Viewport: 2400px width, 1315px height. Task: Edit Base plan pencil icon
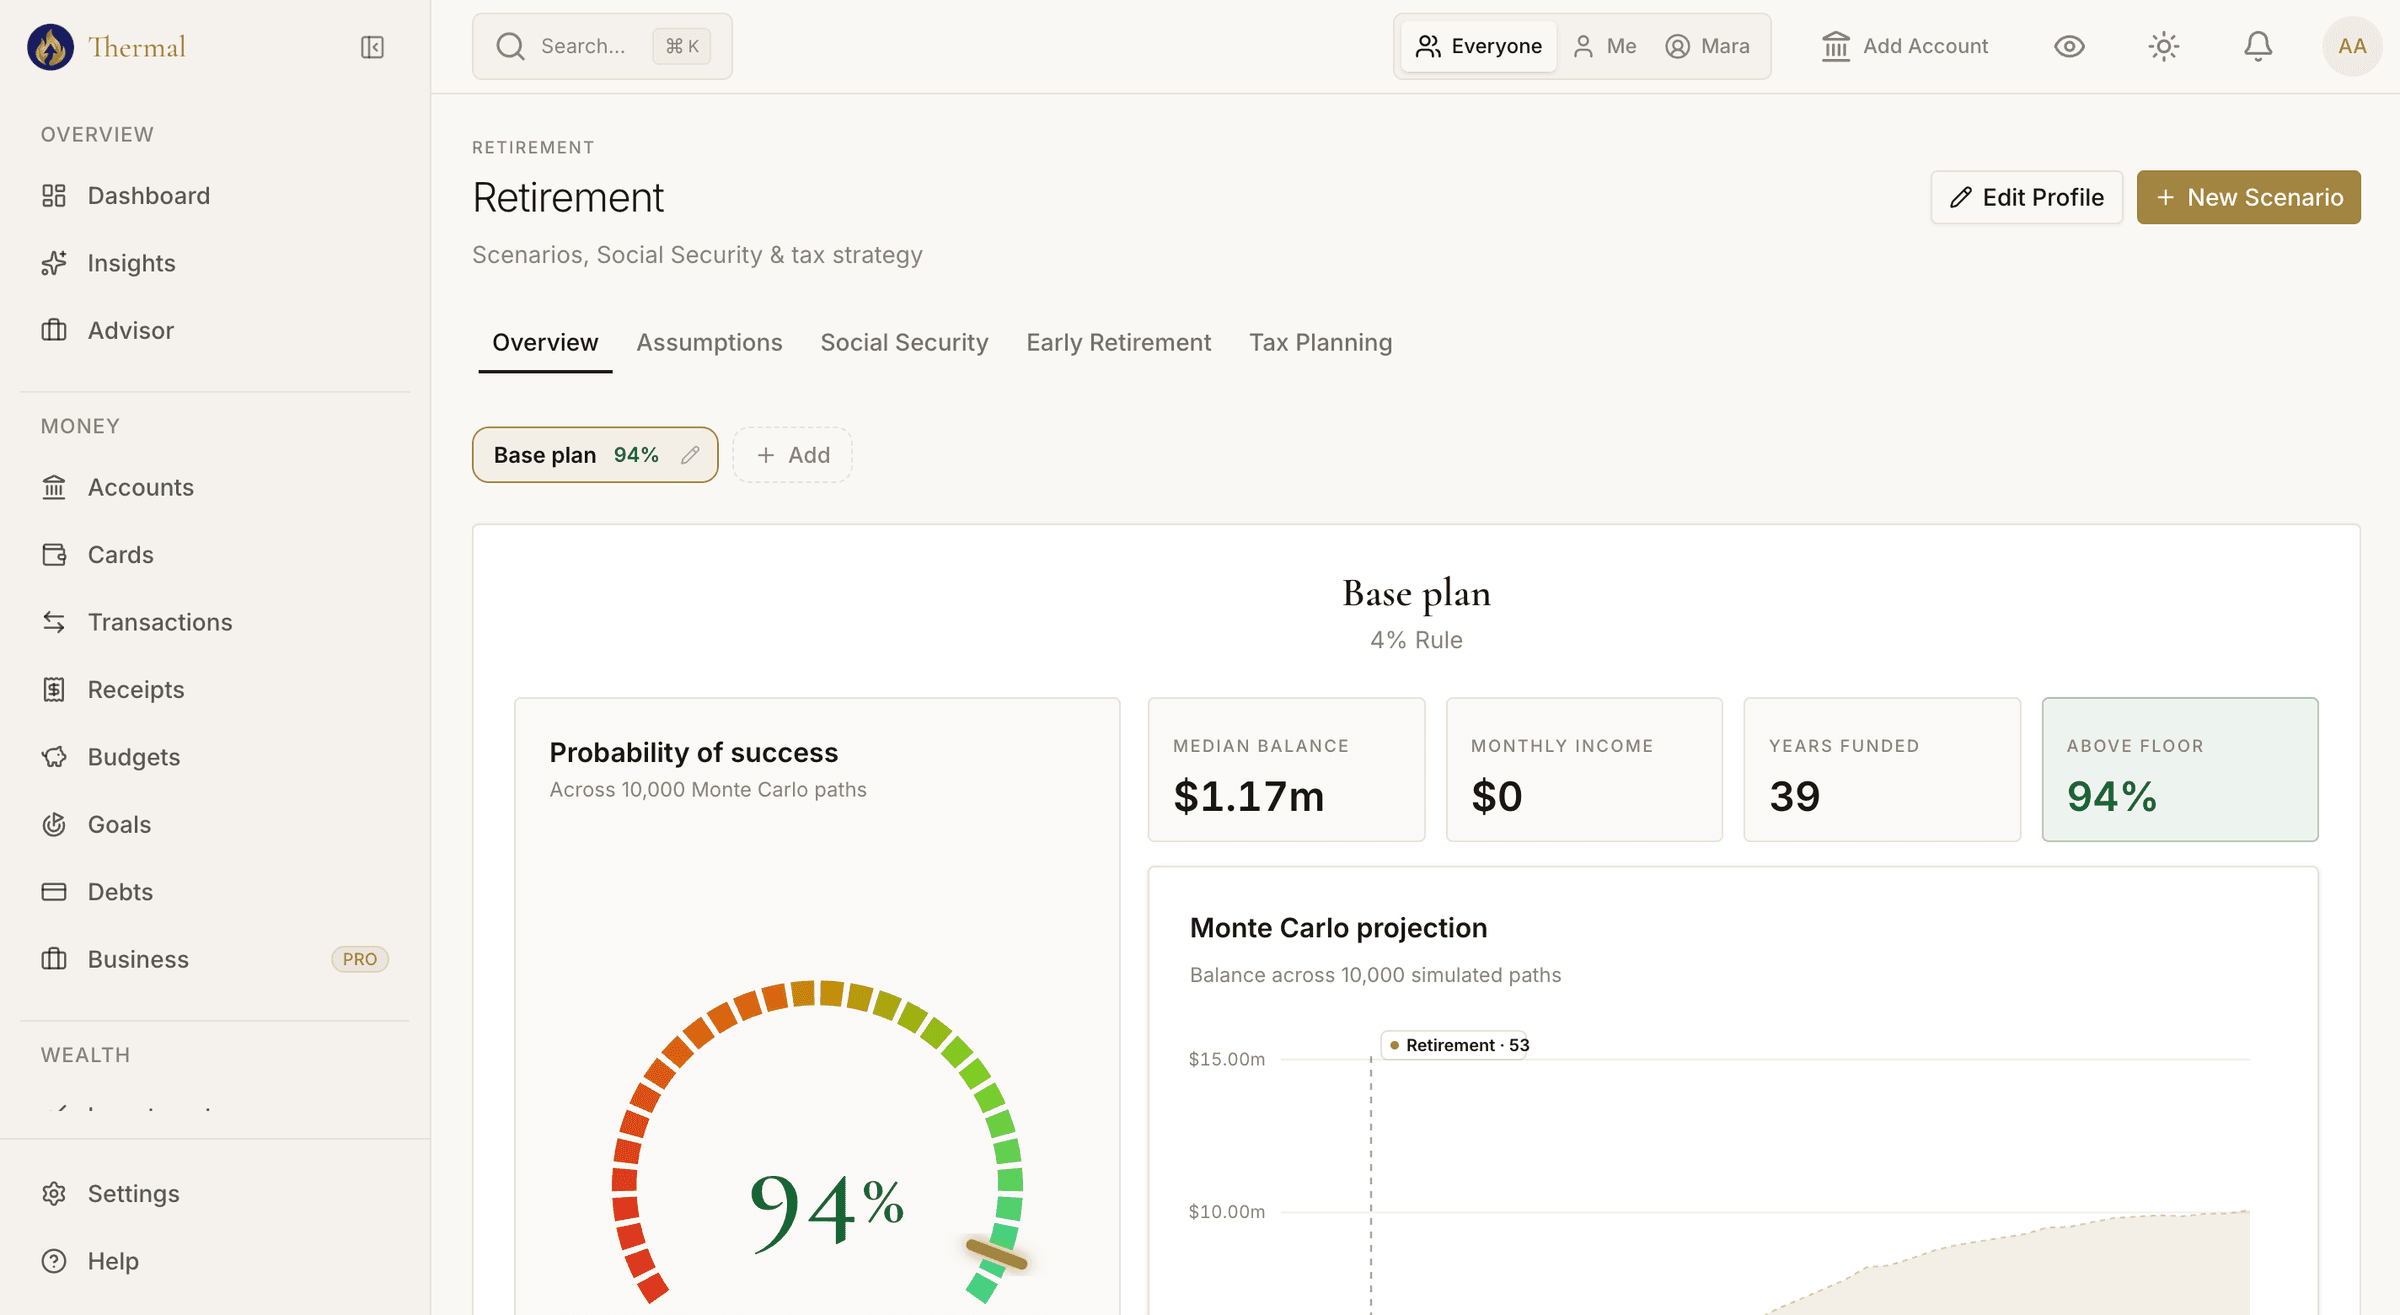point(690,455)
